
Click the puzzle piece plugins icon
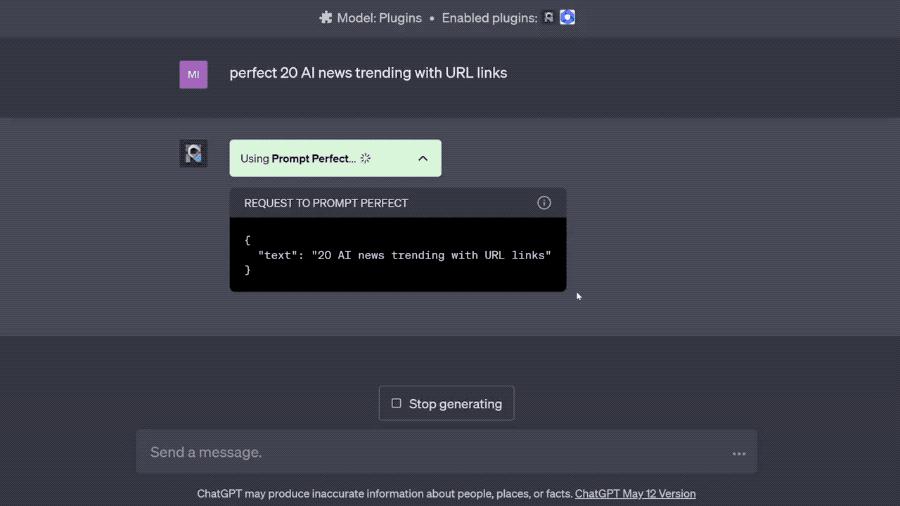pos(326,17)
